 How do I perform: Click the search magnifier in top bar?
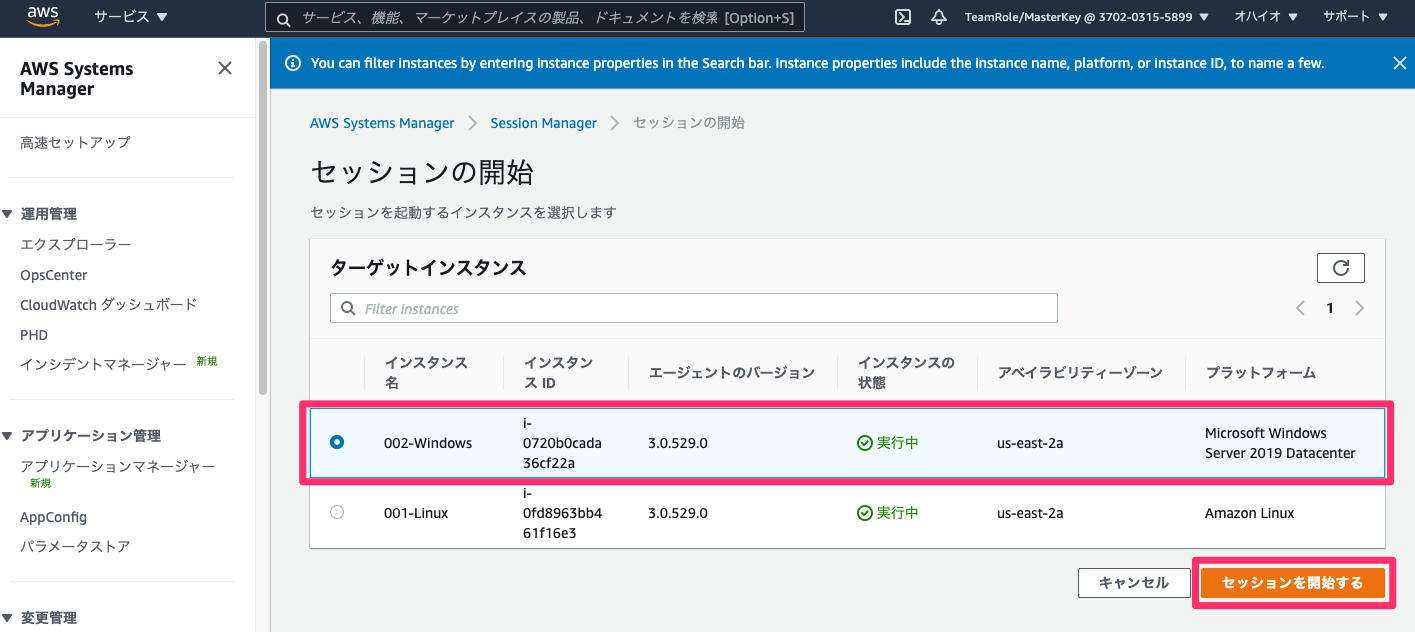click(x=284, y=19)
